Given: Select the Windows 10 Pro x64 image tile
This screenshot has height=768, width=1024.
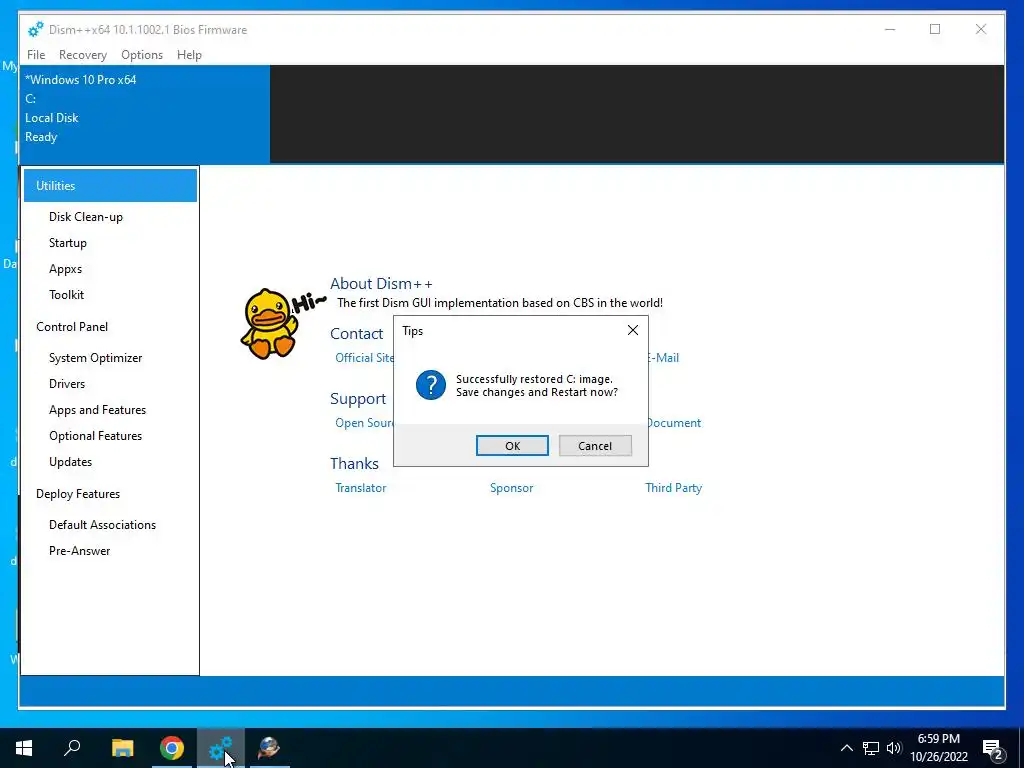Looking at the screenshot, I should click(144, 114).
